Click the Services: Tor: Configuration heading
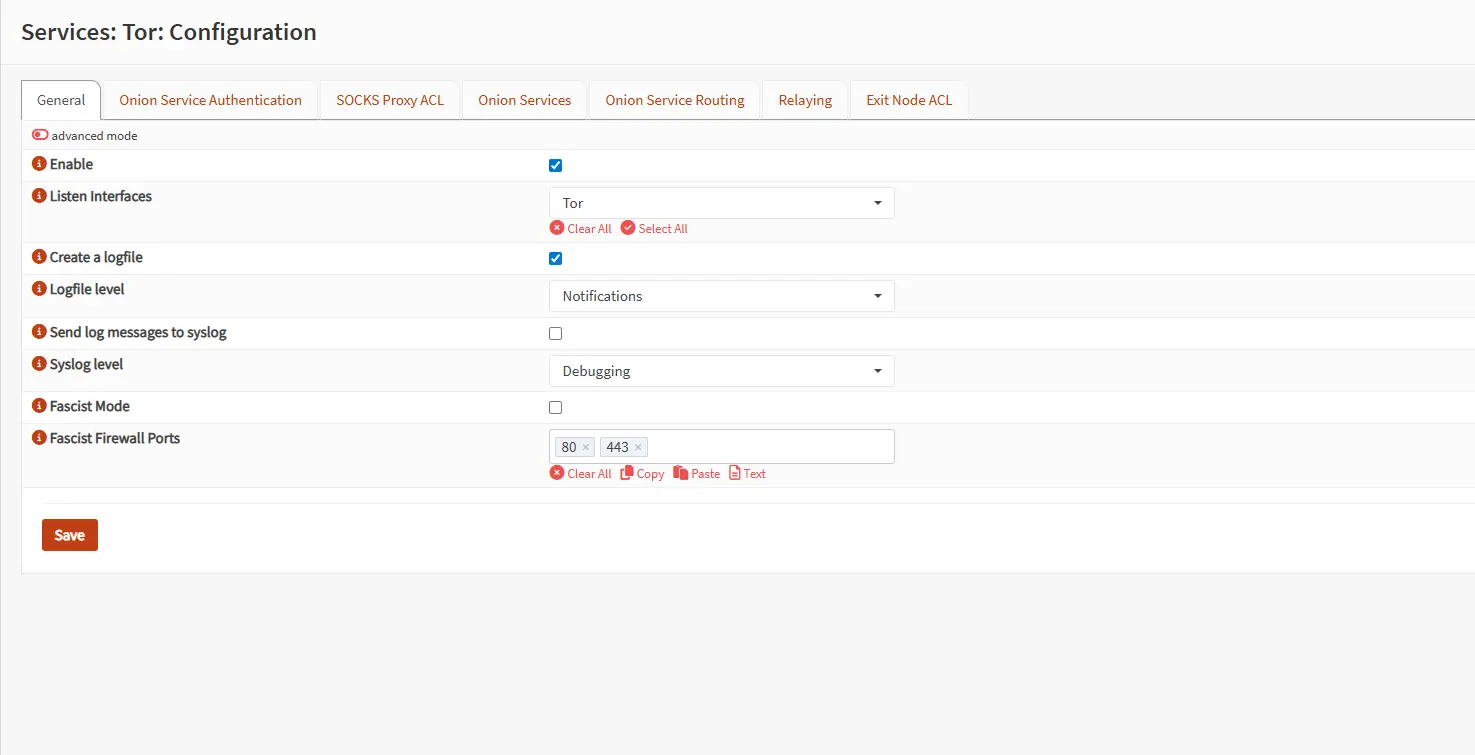1475x755 pixels. click(x=169, y=32)
